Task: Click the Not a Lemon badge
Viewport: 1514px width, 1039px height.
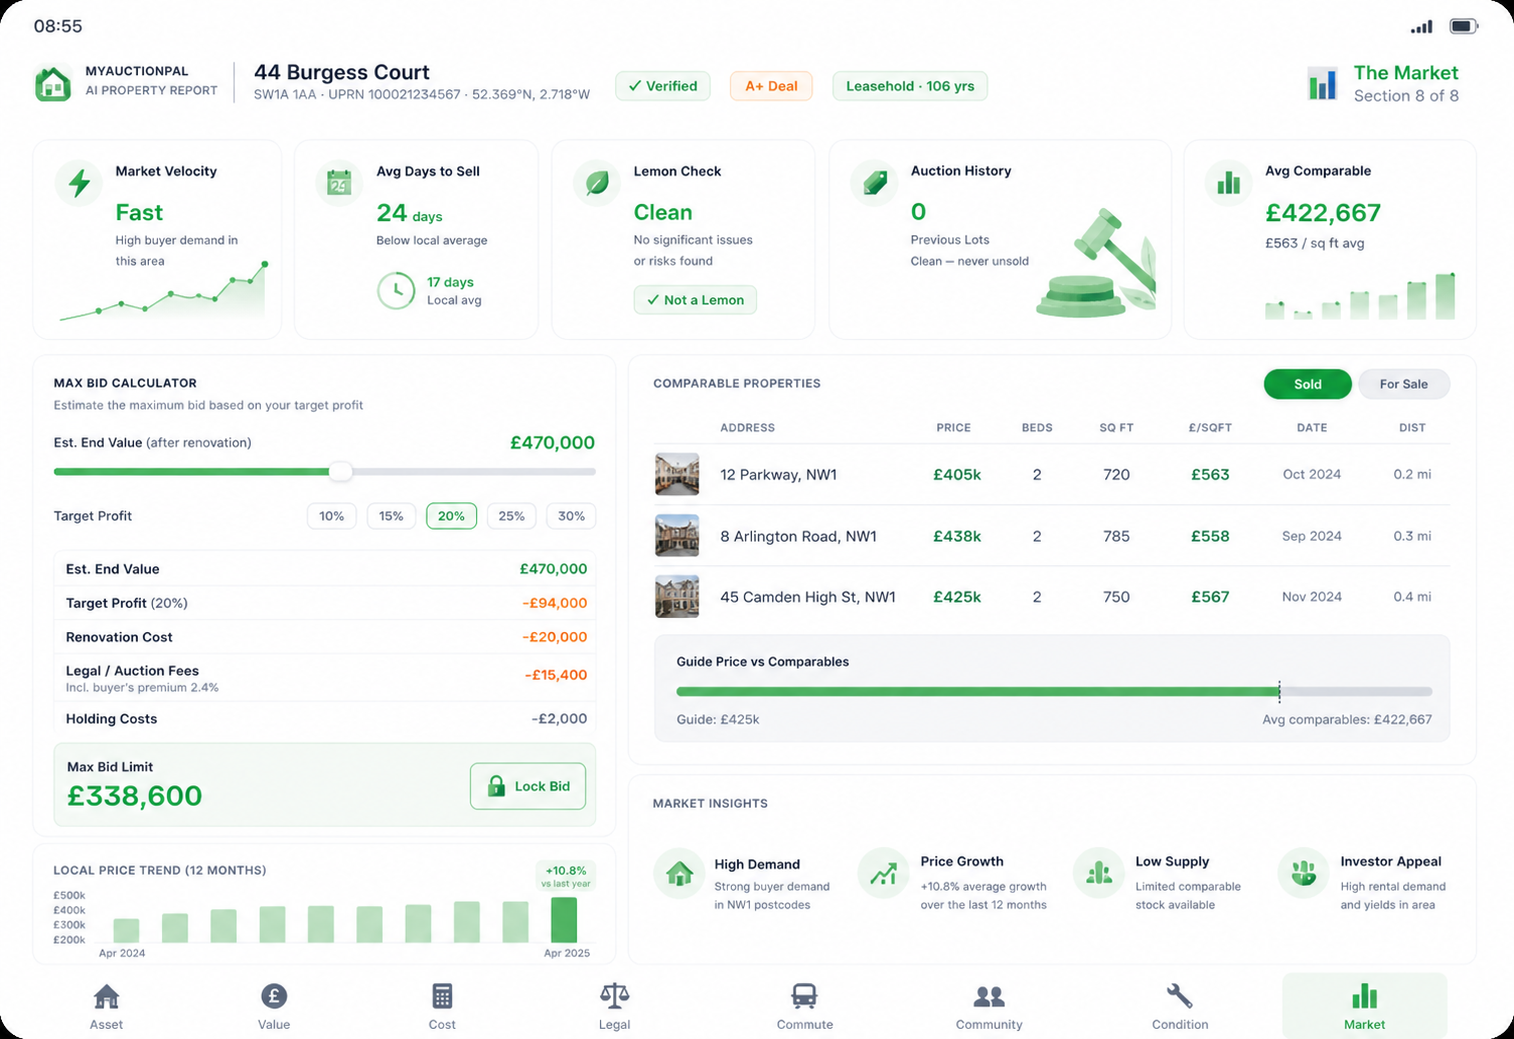Action: (695, 300)
